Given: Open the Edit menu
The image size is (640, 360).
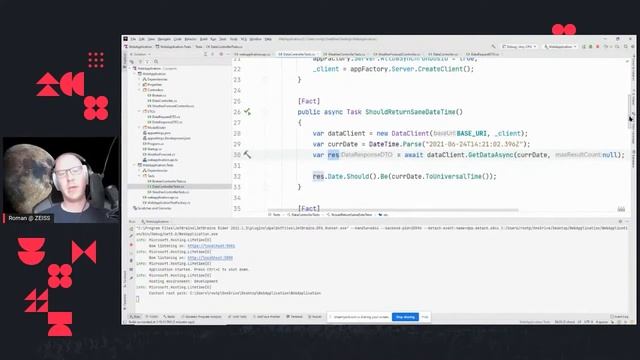Looking at the screenshot, I should [x=142, y=39].
